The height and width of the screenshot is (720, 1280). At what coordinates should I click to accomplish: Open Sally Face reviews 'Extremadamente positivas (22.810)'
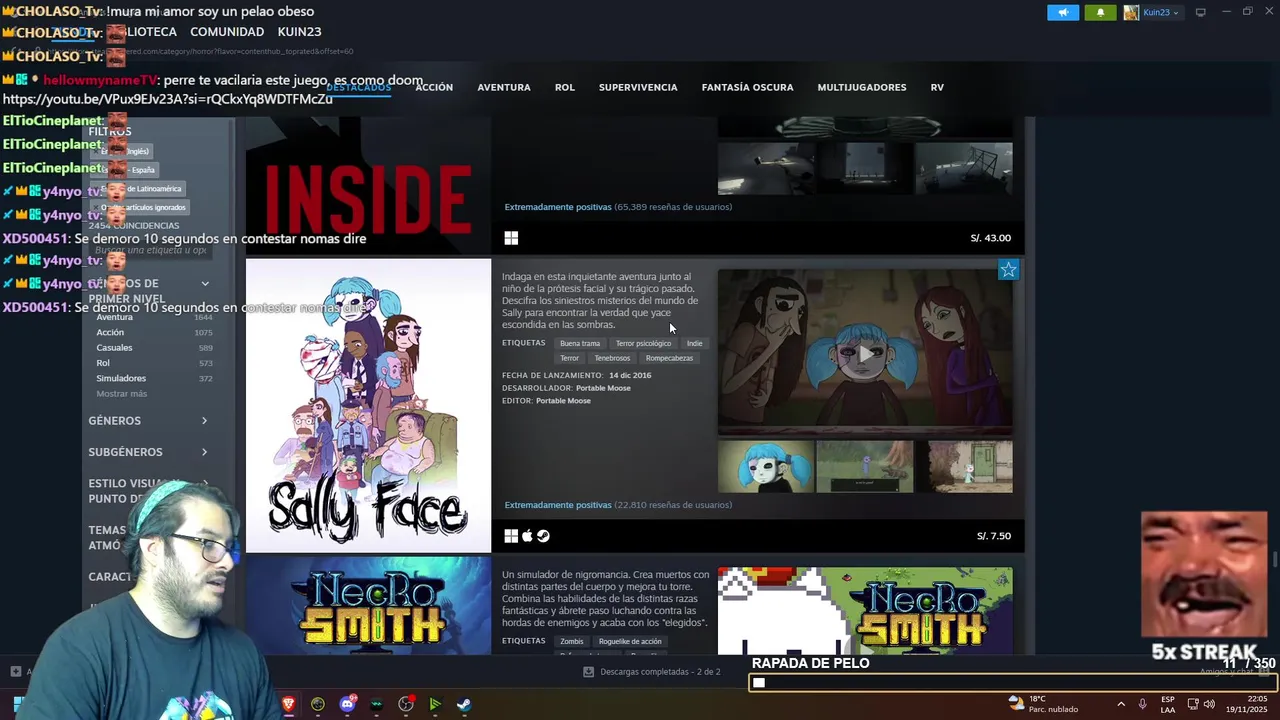click(x=618, y=505)
